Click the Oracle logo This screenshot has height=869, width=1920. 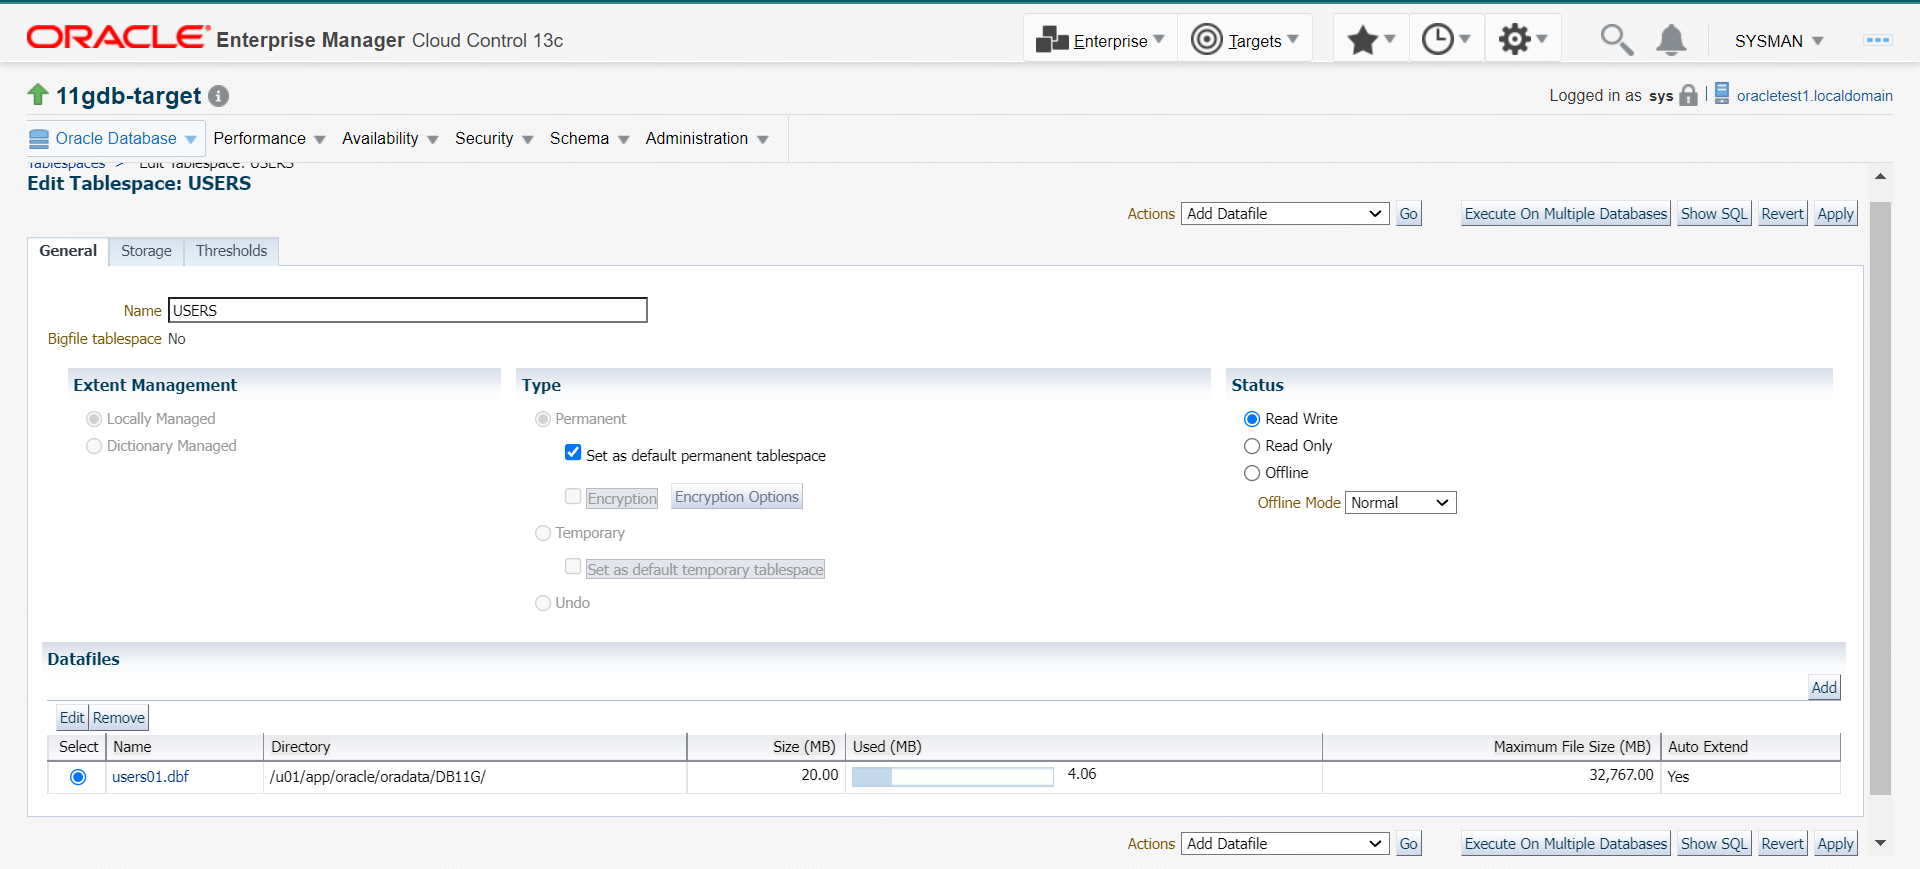coord(118,38)
